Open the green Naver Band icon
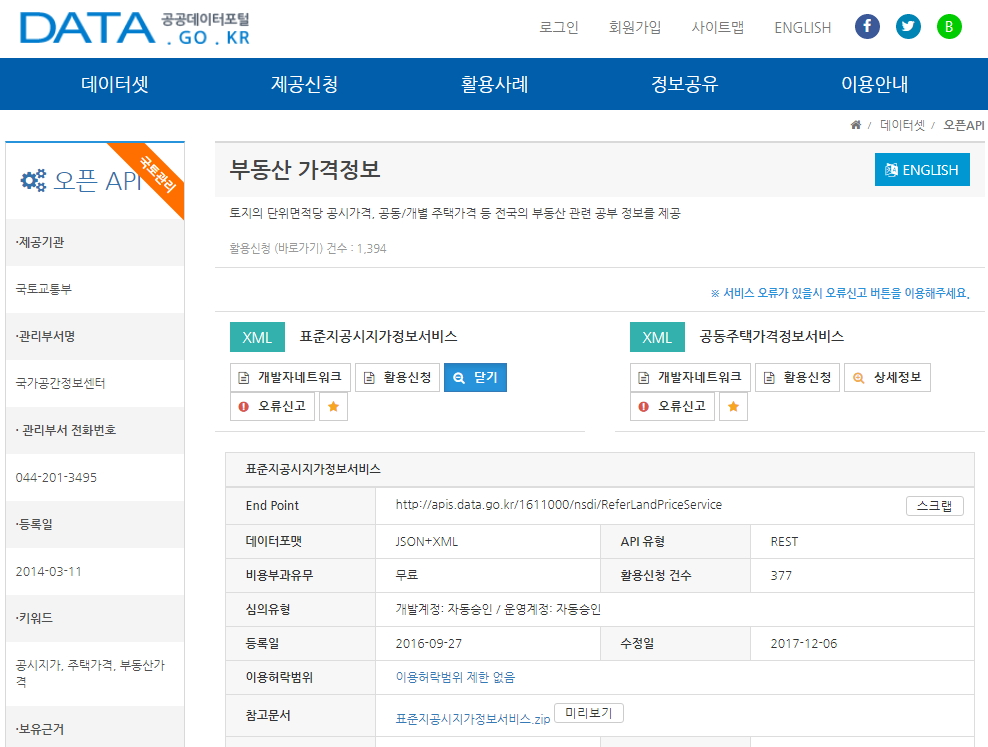988x747 pixels. click(949, 26)
